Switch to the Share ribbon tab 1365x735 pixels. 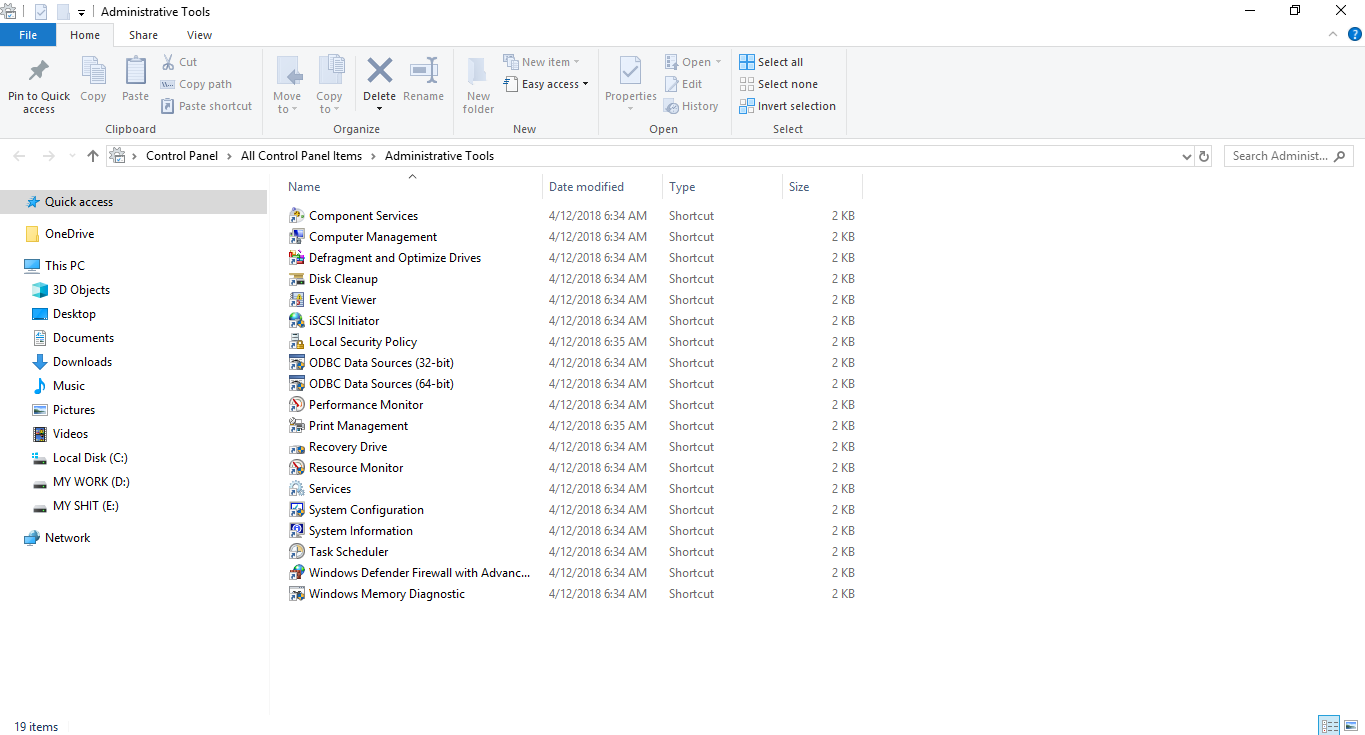click(143, 35)
